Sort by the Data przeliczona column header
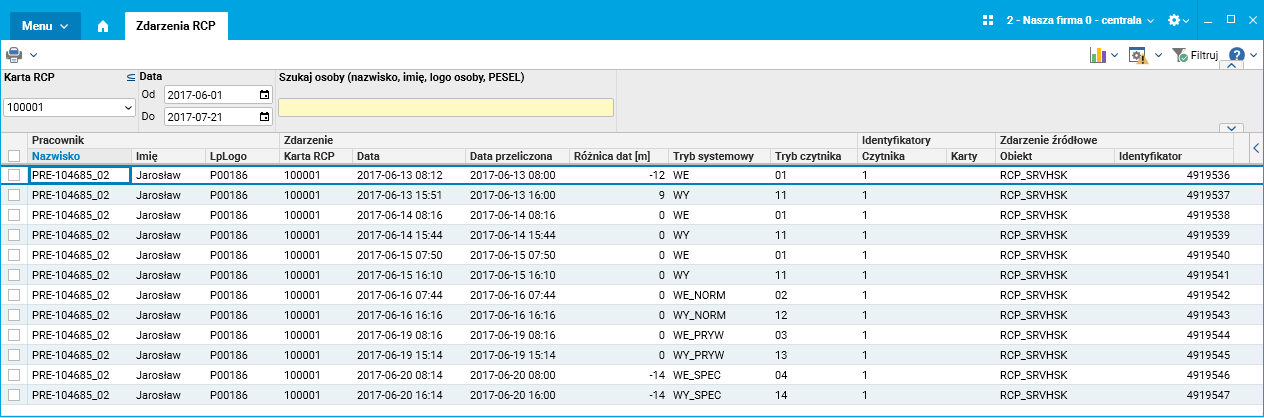The image size is (1264, 418). click(515, 156)
